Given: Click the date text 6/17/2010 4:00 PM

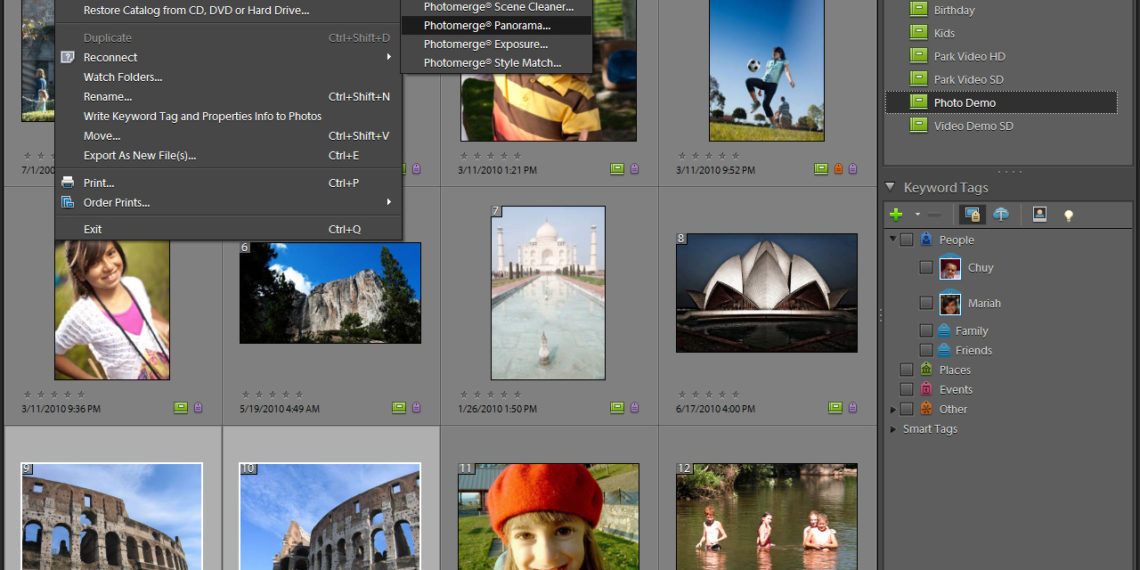Looking at the screenshot, I should [x=715, y=409].
